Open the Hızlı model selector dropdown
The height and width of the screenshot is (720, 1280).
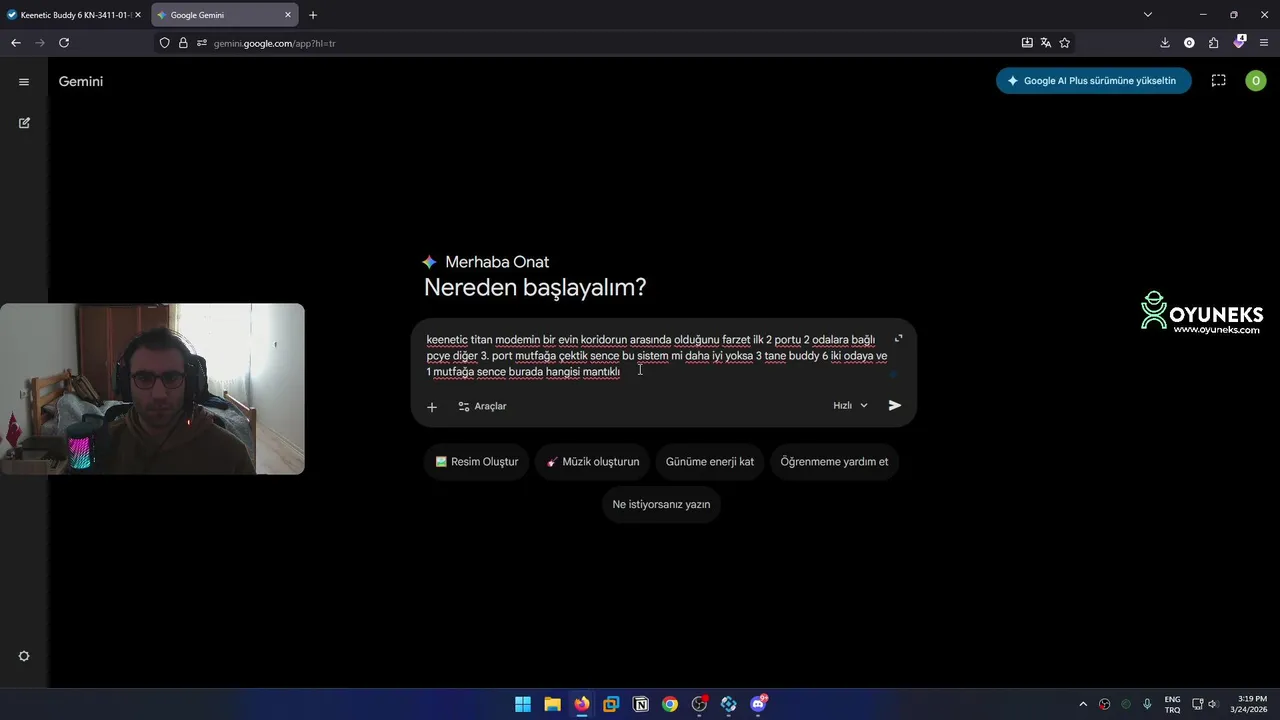point(851,406)
